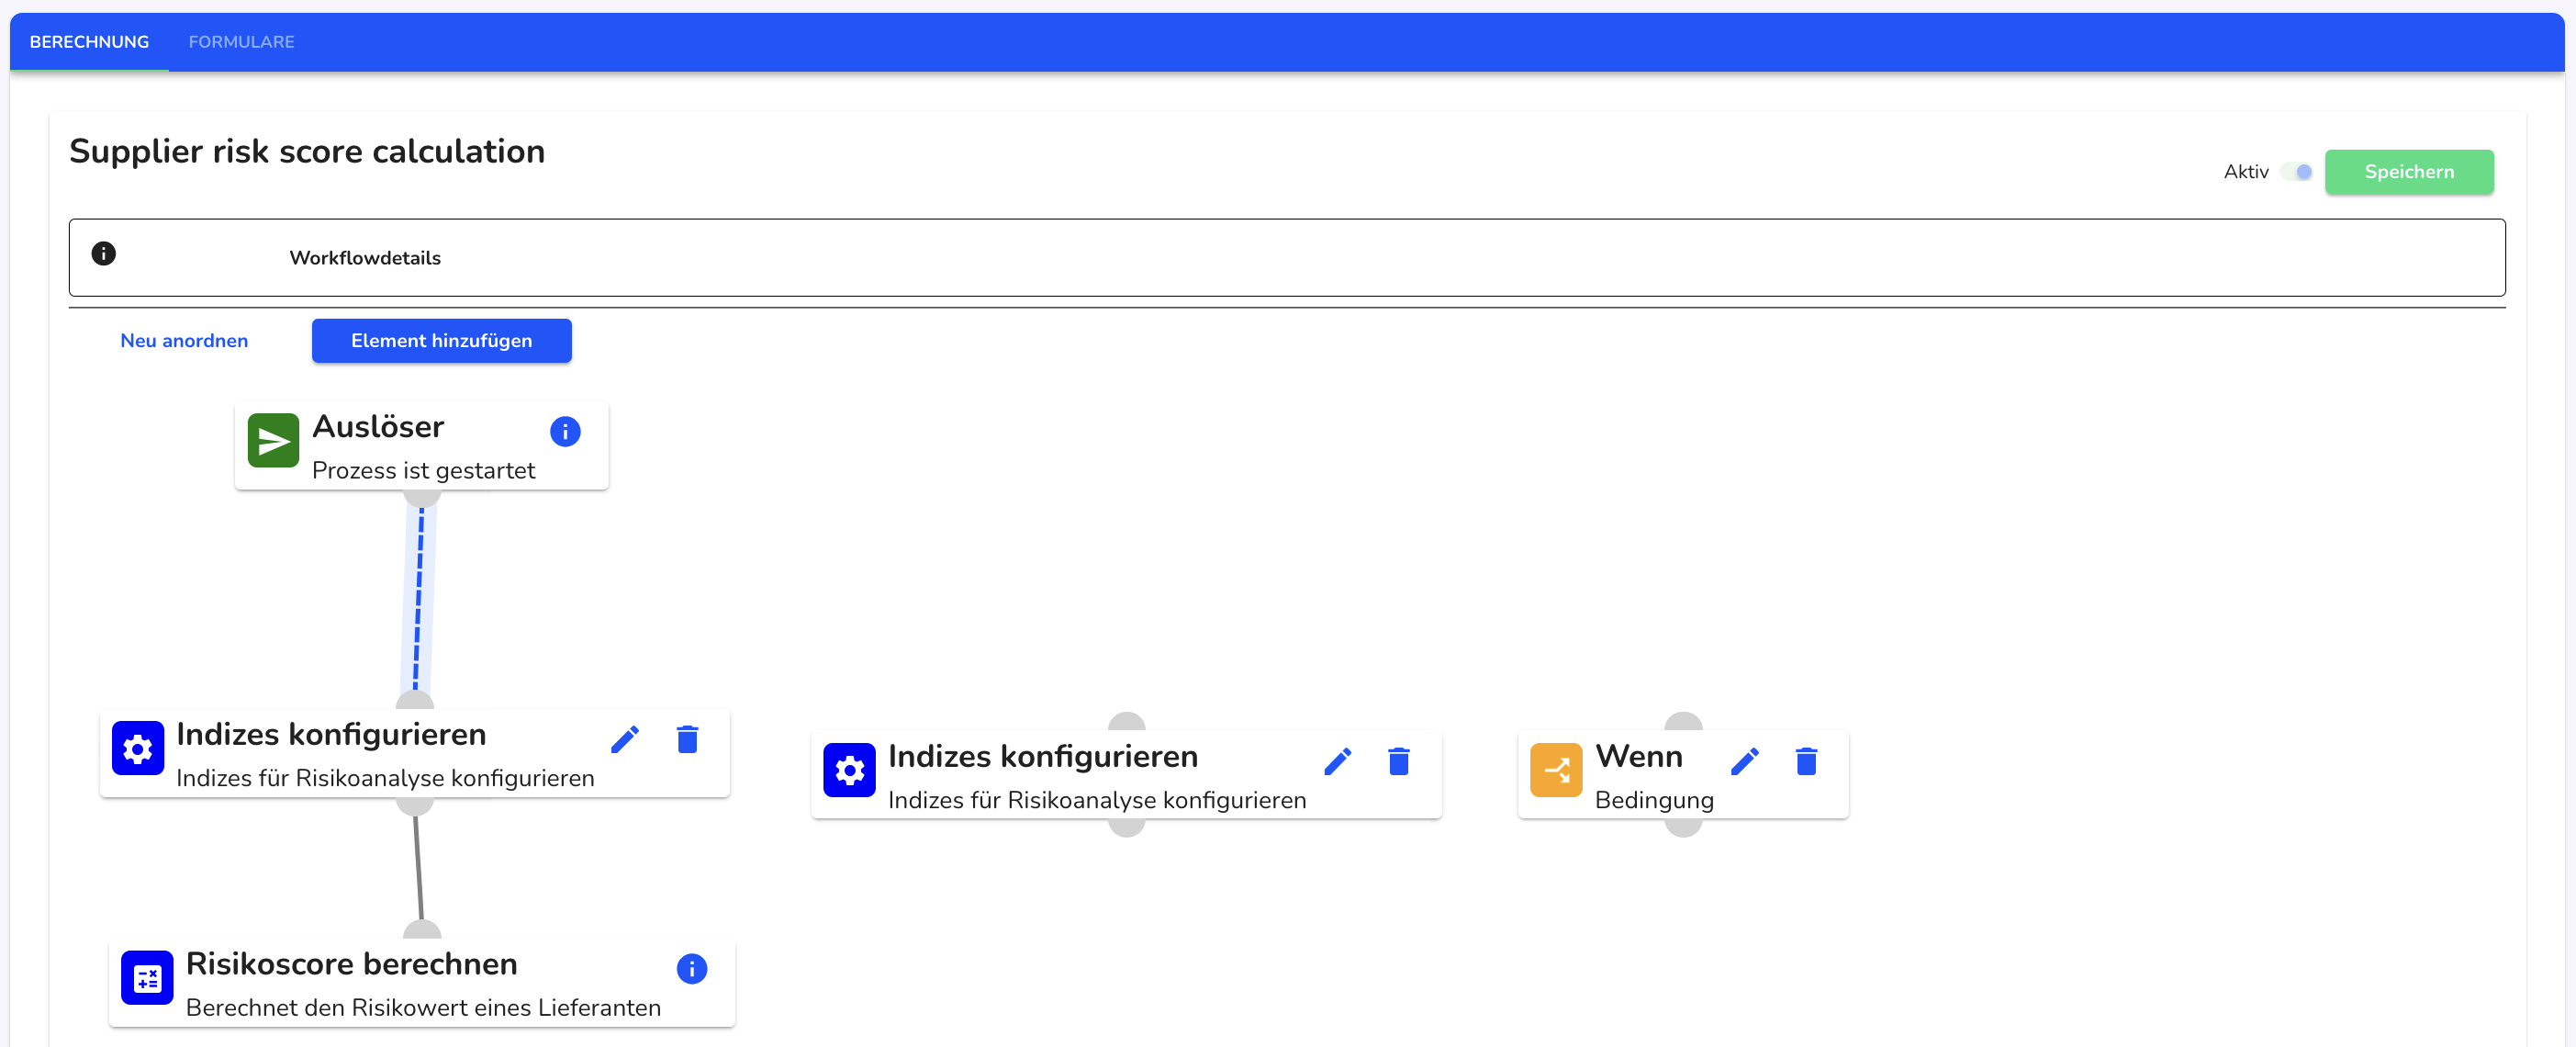Click the 'Auslöser' node title

click(x=378, y=427)
